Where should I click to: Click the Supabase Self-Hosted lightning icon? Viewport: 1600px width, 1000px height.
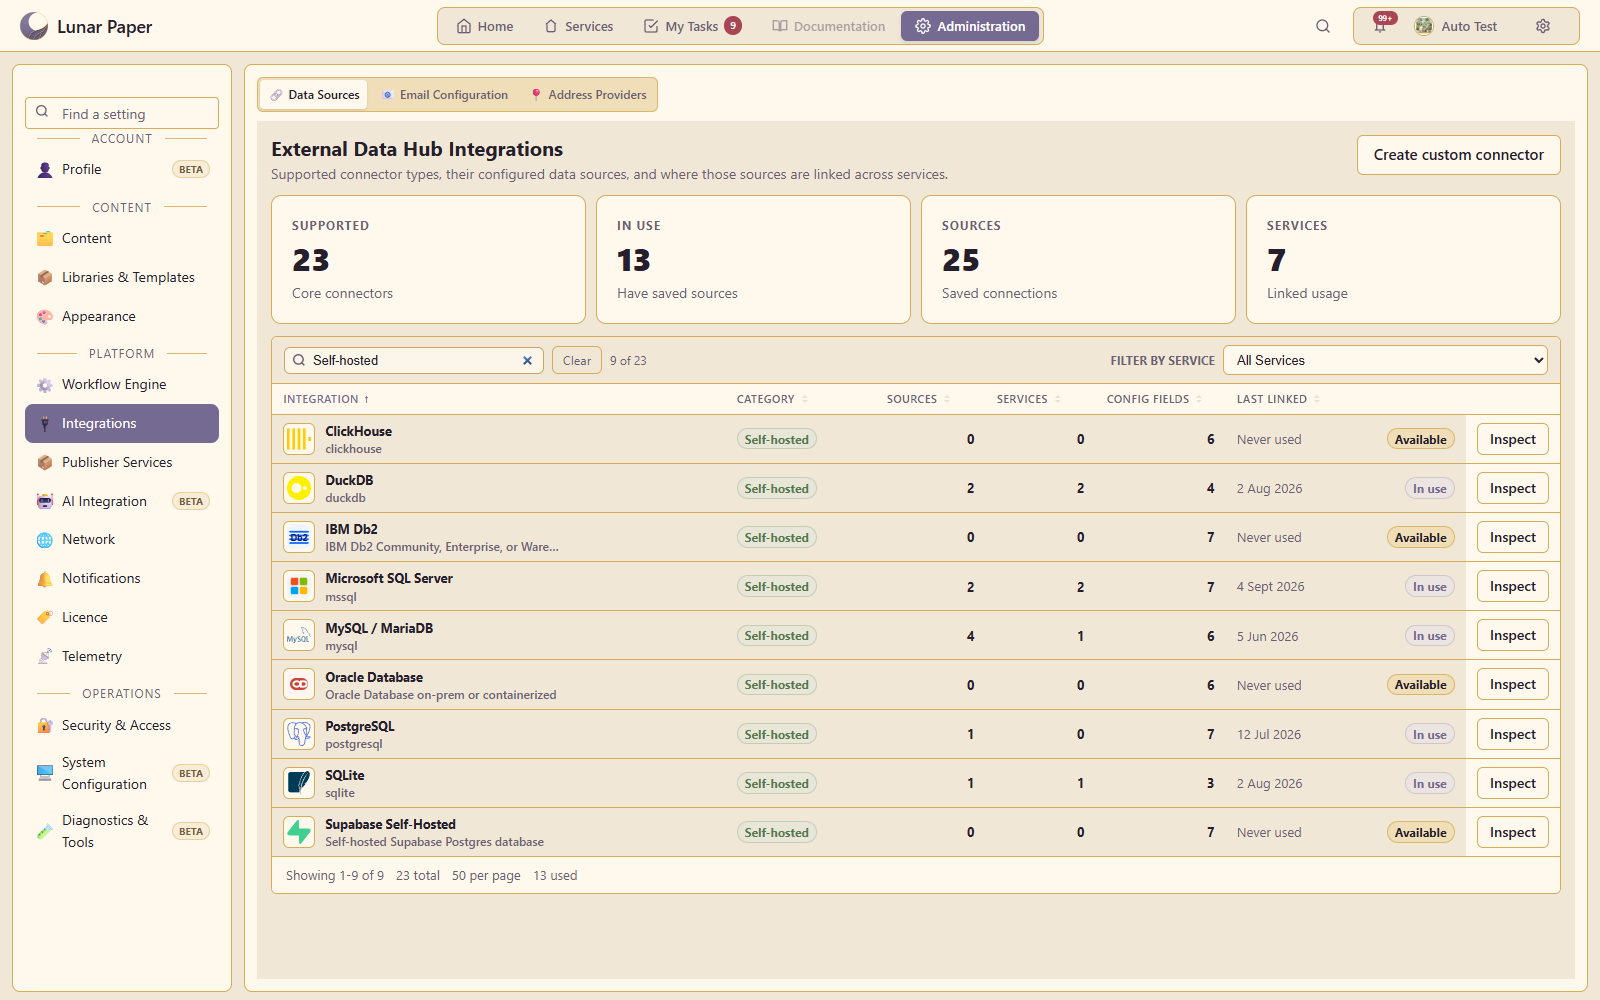299,832
